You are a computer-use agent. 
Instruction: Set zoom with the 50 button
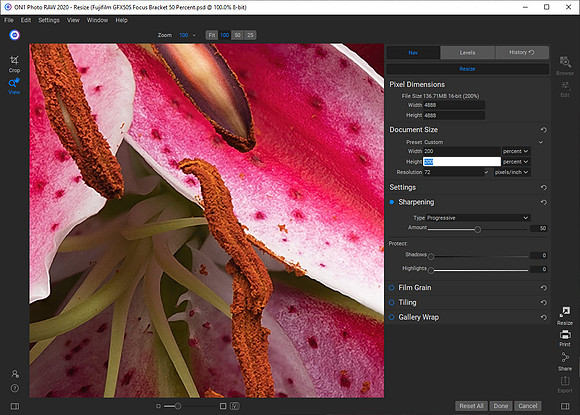pos(237,35)
